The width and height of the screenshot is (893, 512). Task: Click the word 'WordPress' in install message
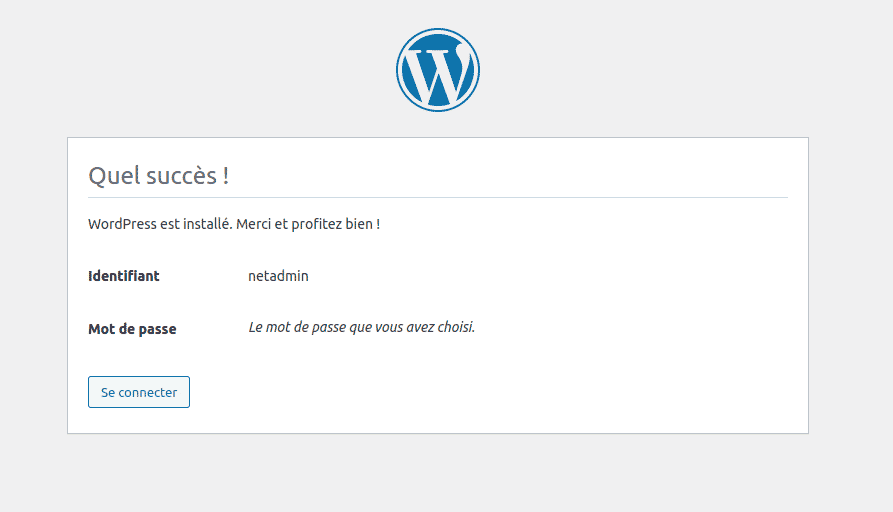(x=122, y=224)
